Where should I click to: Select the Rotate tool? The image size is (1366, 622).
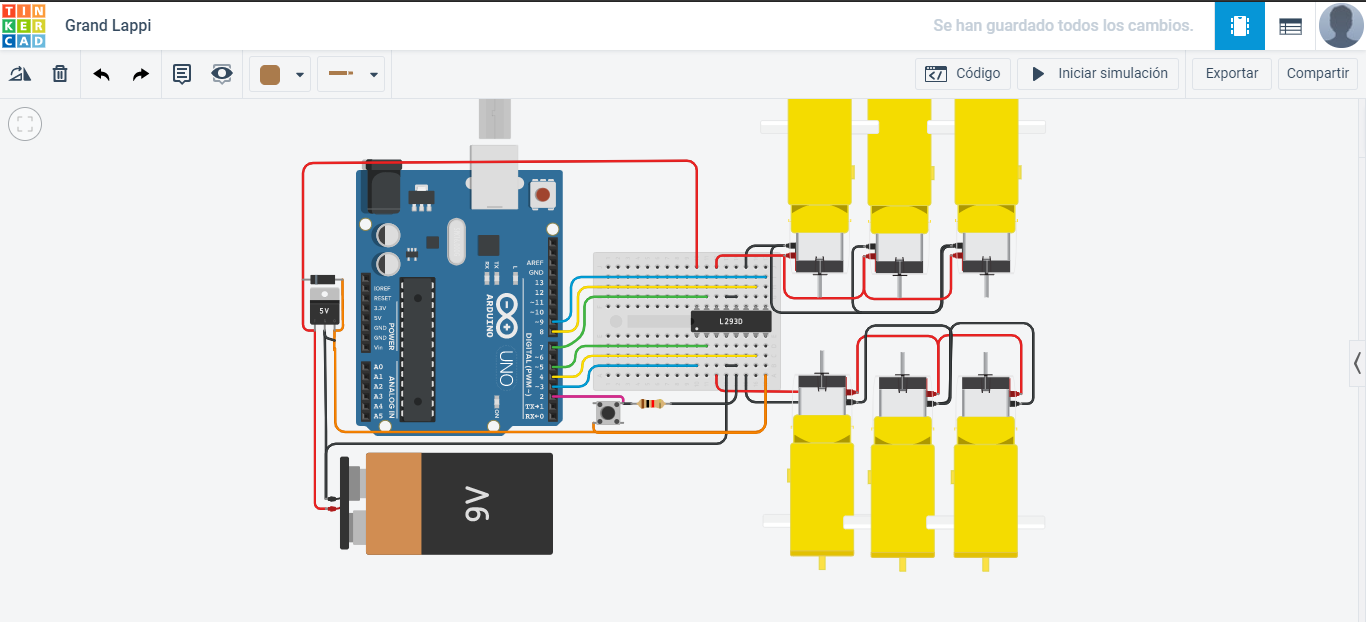coord(20,74)
